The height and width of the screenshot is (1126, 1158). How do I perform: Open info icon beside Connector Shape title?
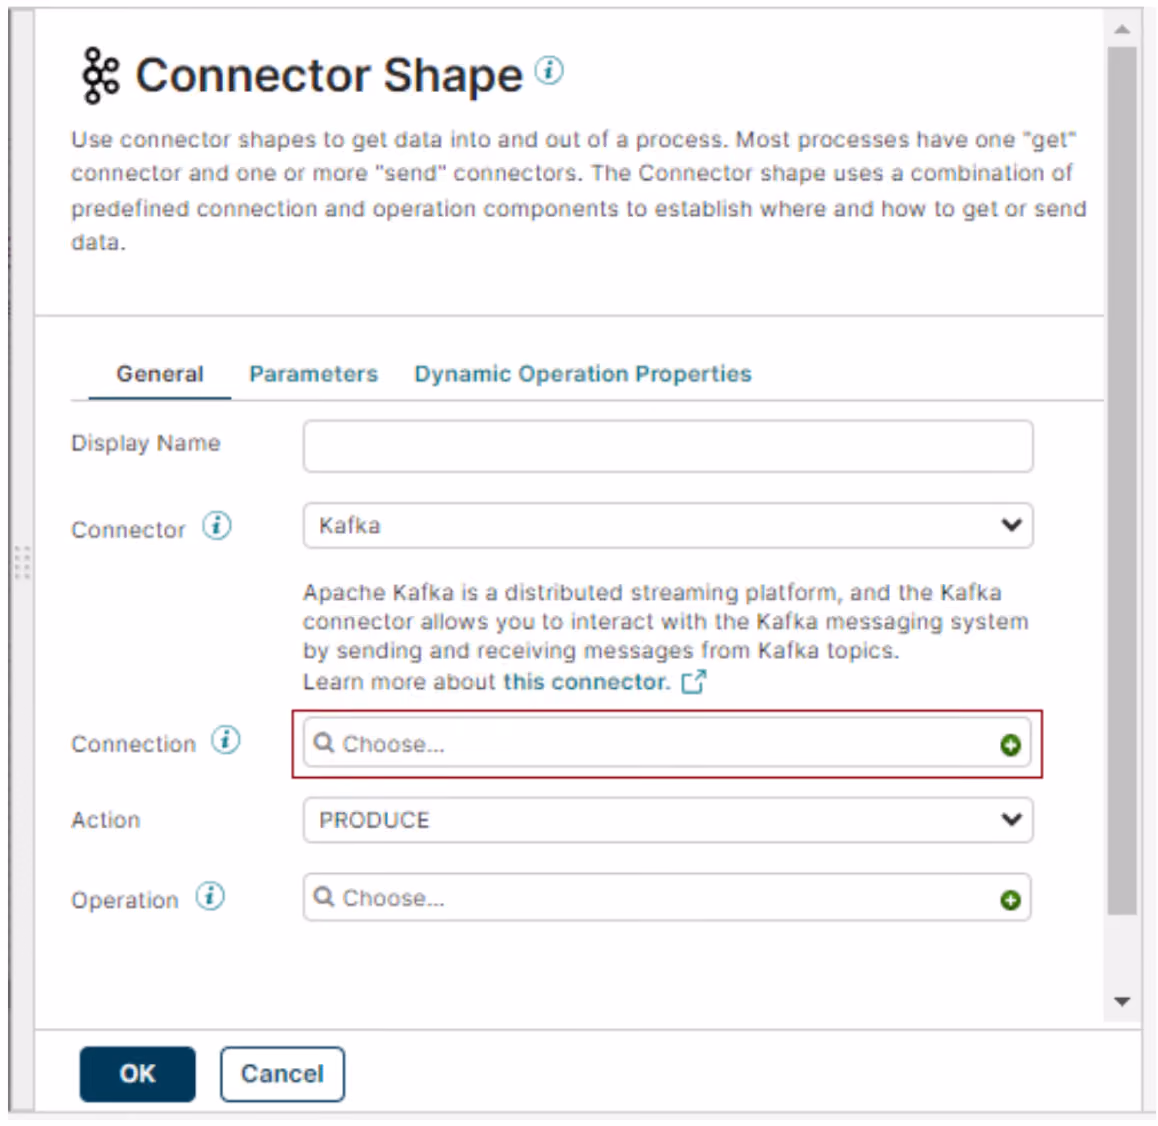pos(549,70)
